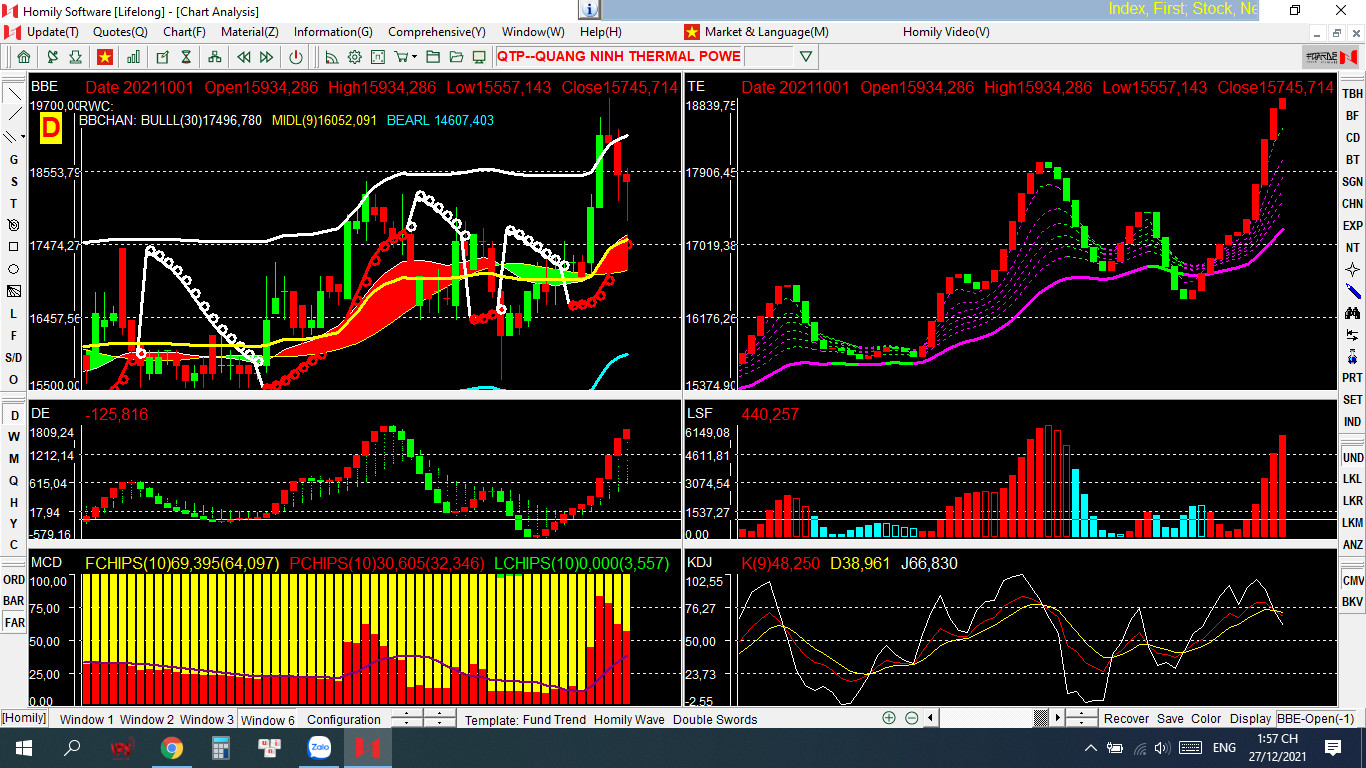Expand the parallel lines tool dropdown
The width and height of the screenshot is (1366, 768).
click(x=22, y=139)
